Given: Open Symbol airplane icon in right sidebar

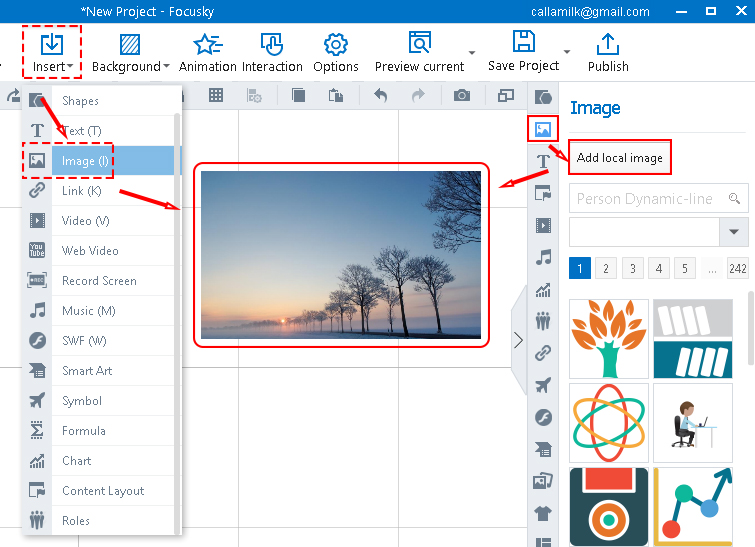Looking at the screenshot, I should pos(543,385).
